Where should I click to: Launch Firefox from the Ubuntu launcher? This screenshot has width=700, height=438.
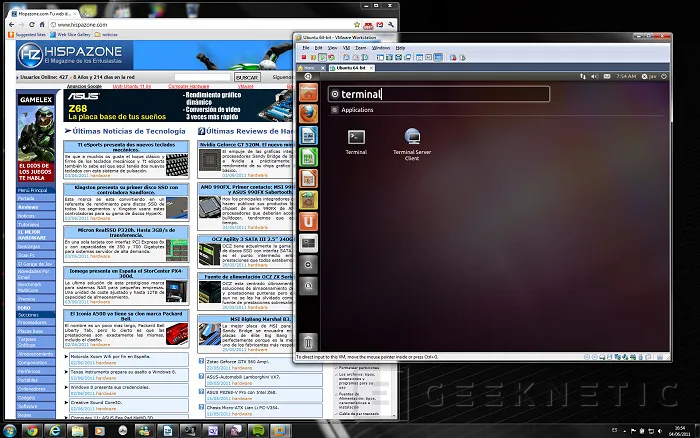[308, 114]
